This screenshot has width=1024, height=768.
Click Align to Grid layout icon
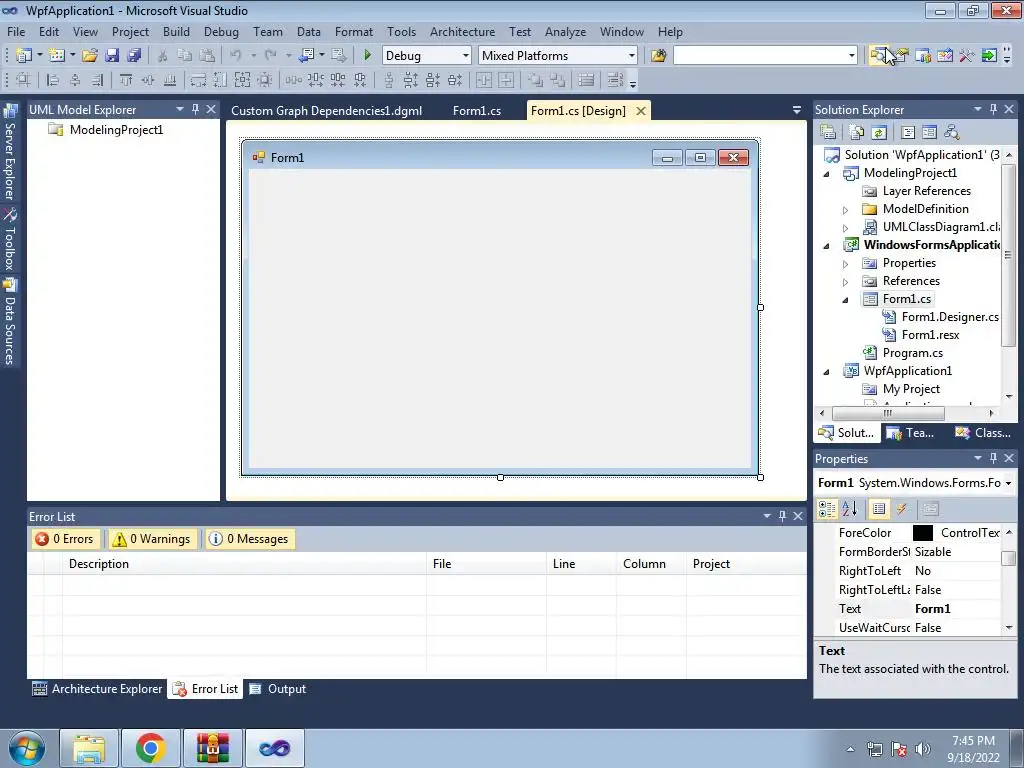tap(24, 80)
